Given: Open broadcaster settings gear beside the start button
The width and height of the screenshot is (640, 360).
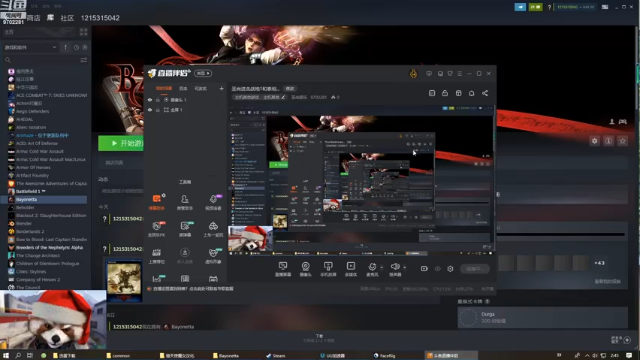Looking at the screenshot, I should 450,269.
